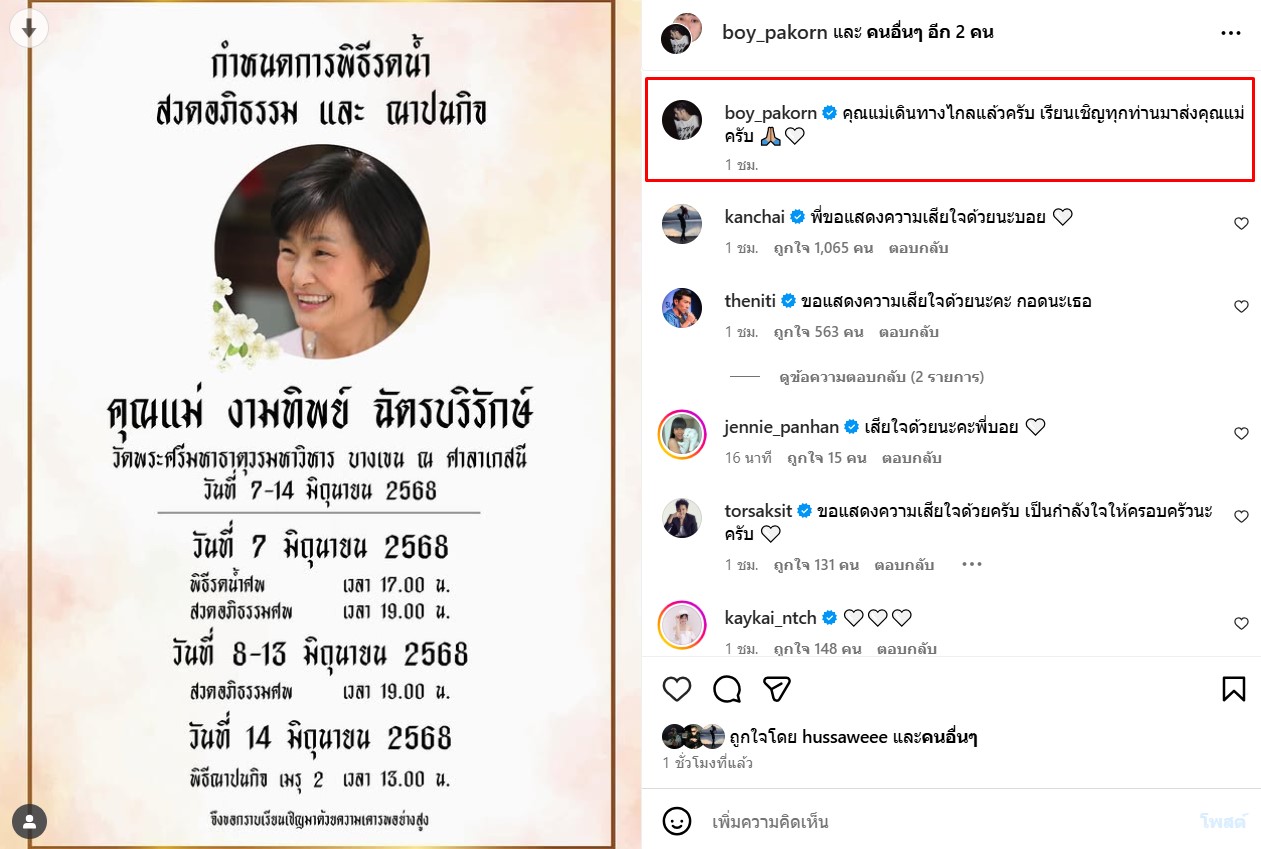Open comments with the speech bubble icon
This screenshot has height=849, width=1261.
tap(727, 689)
